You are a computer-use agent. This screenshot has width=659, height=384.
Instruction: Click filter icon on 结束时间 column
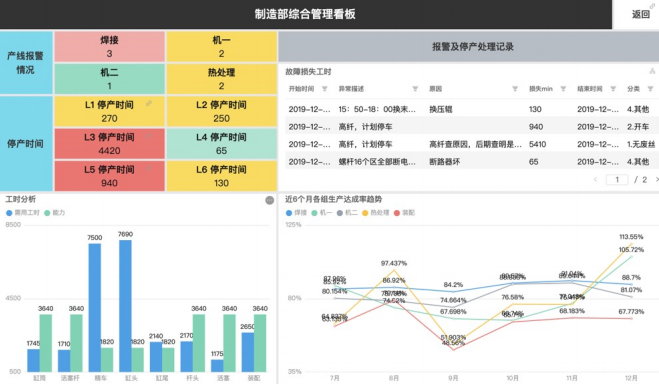tap(613, 89)
